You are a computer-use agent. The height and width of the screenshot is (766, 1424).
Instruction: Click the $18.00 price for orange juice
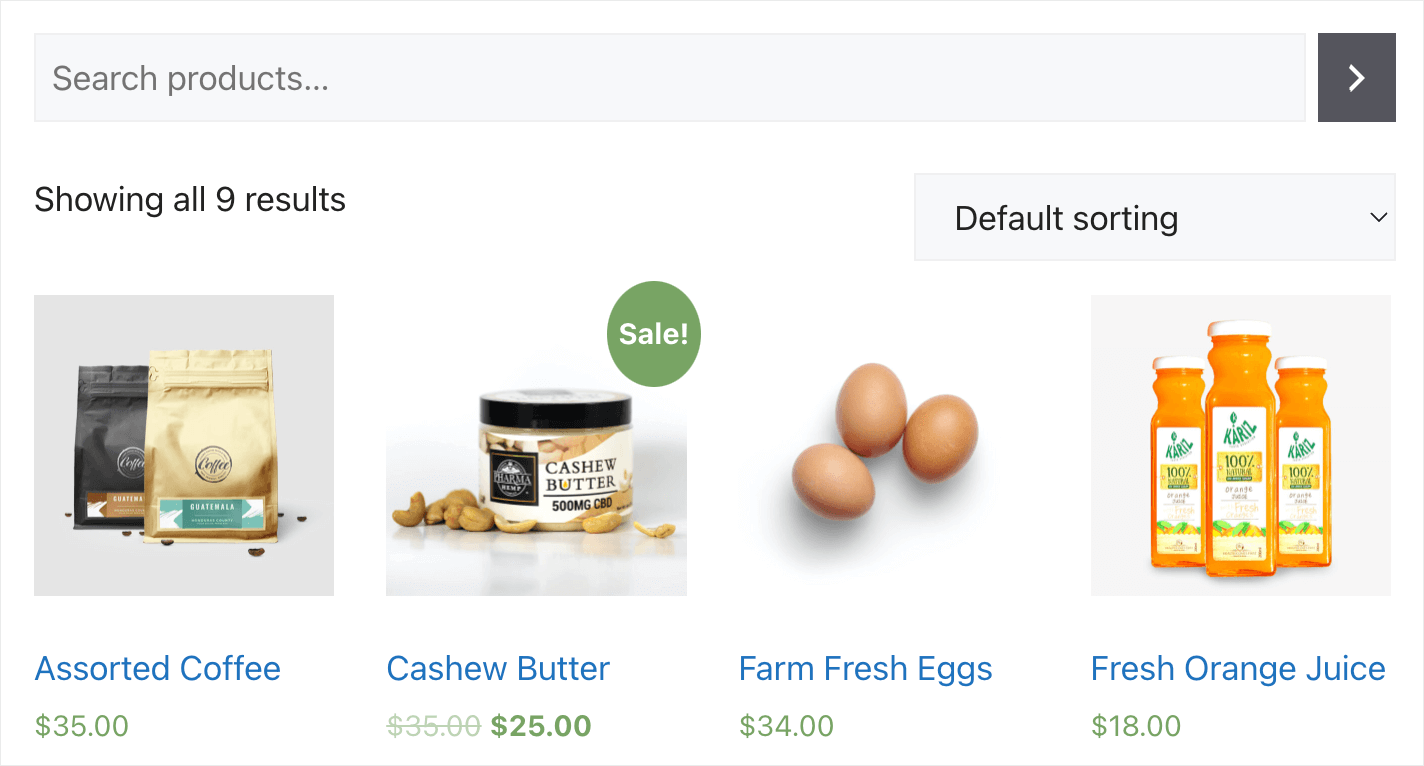pyautogui.click(x=1136, y=725)
